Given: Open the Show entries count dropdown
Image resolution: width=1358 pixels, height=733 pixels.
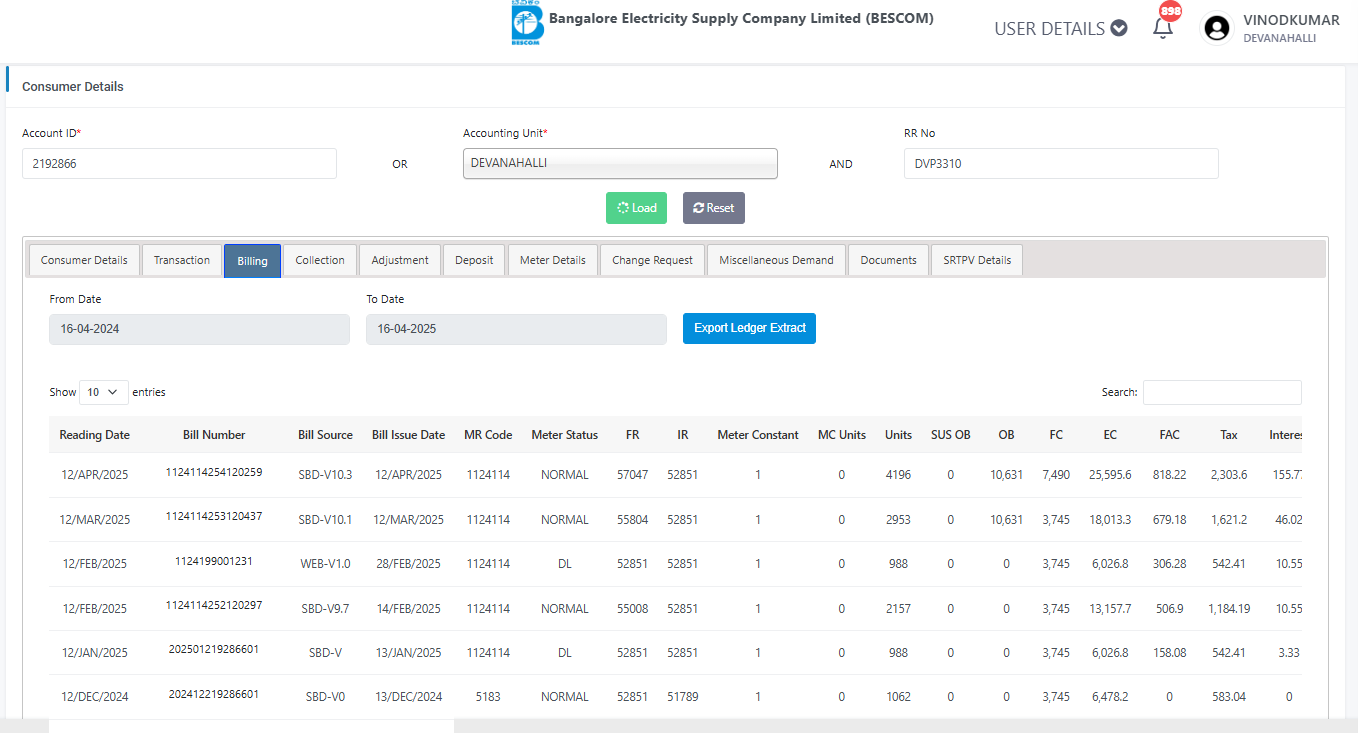Looking at the screenshot, I should [x=104, y=392].
